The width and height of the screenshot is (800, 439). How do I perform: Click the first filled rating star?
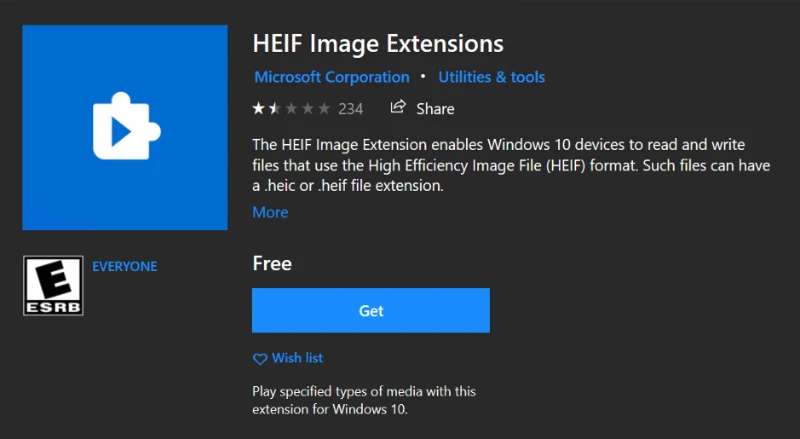pos(259,108)
